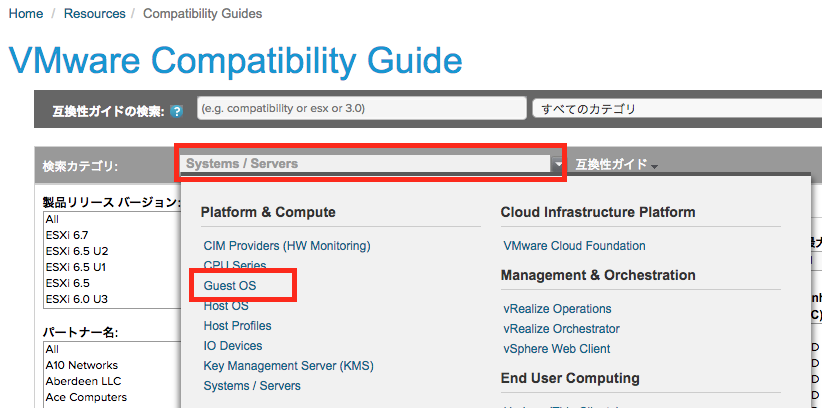Click the Systems / Servers category field
Image resolution: width=822 pixels, height=408 pixels.
pos(365,164)
